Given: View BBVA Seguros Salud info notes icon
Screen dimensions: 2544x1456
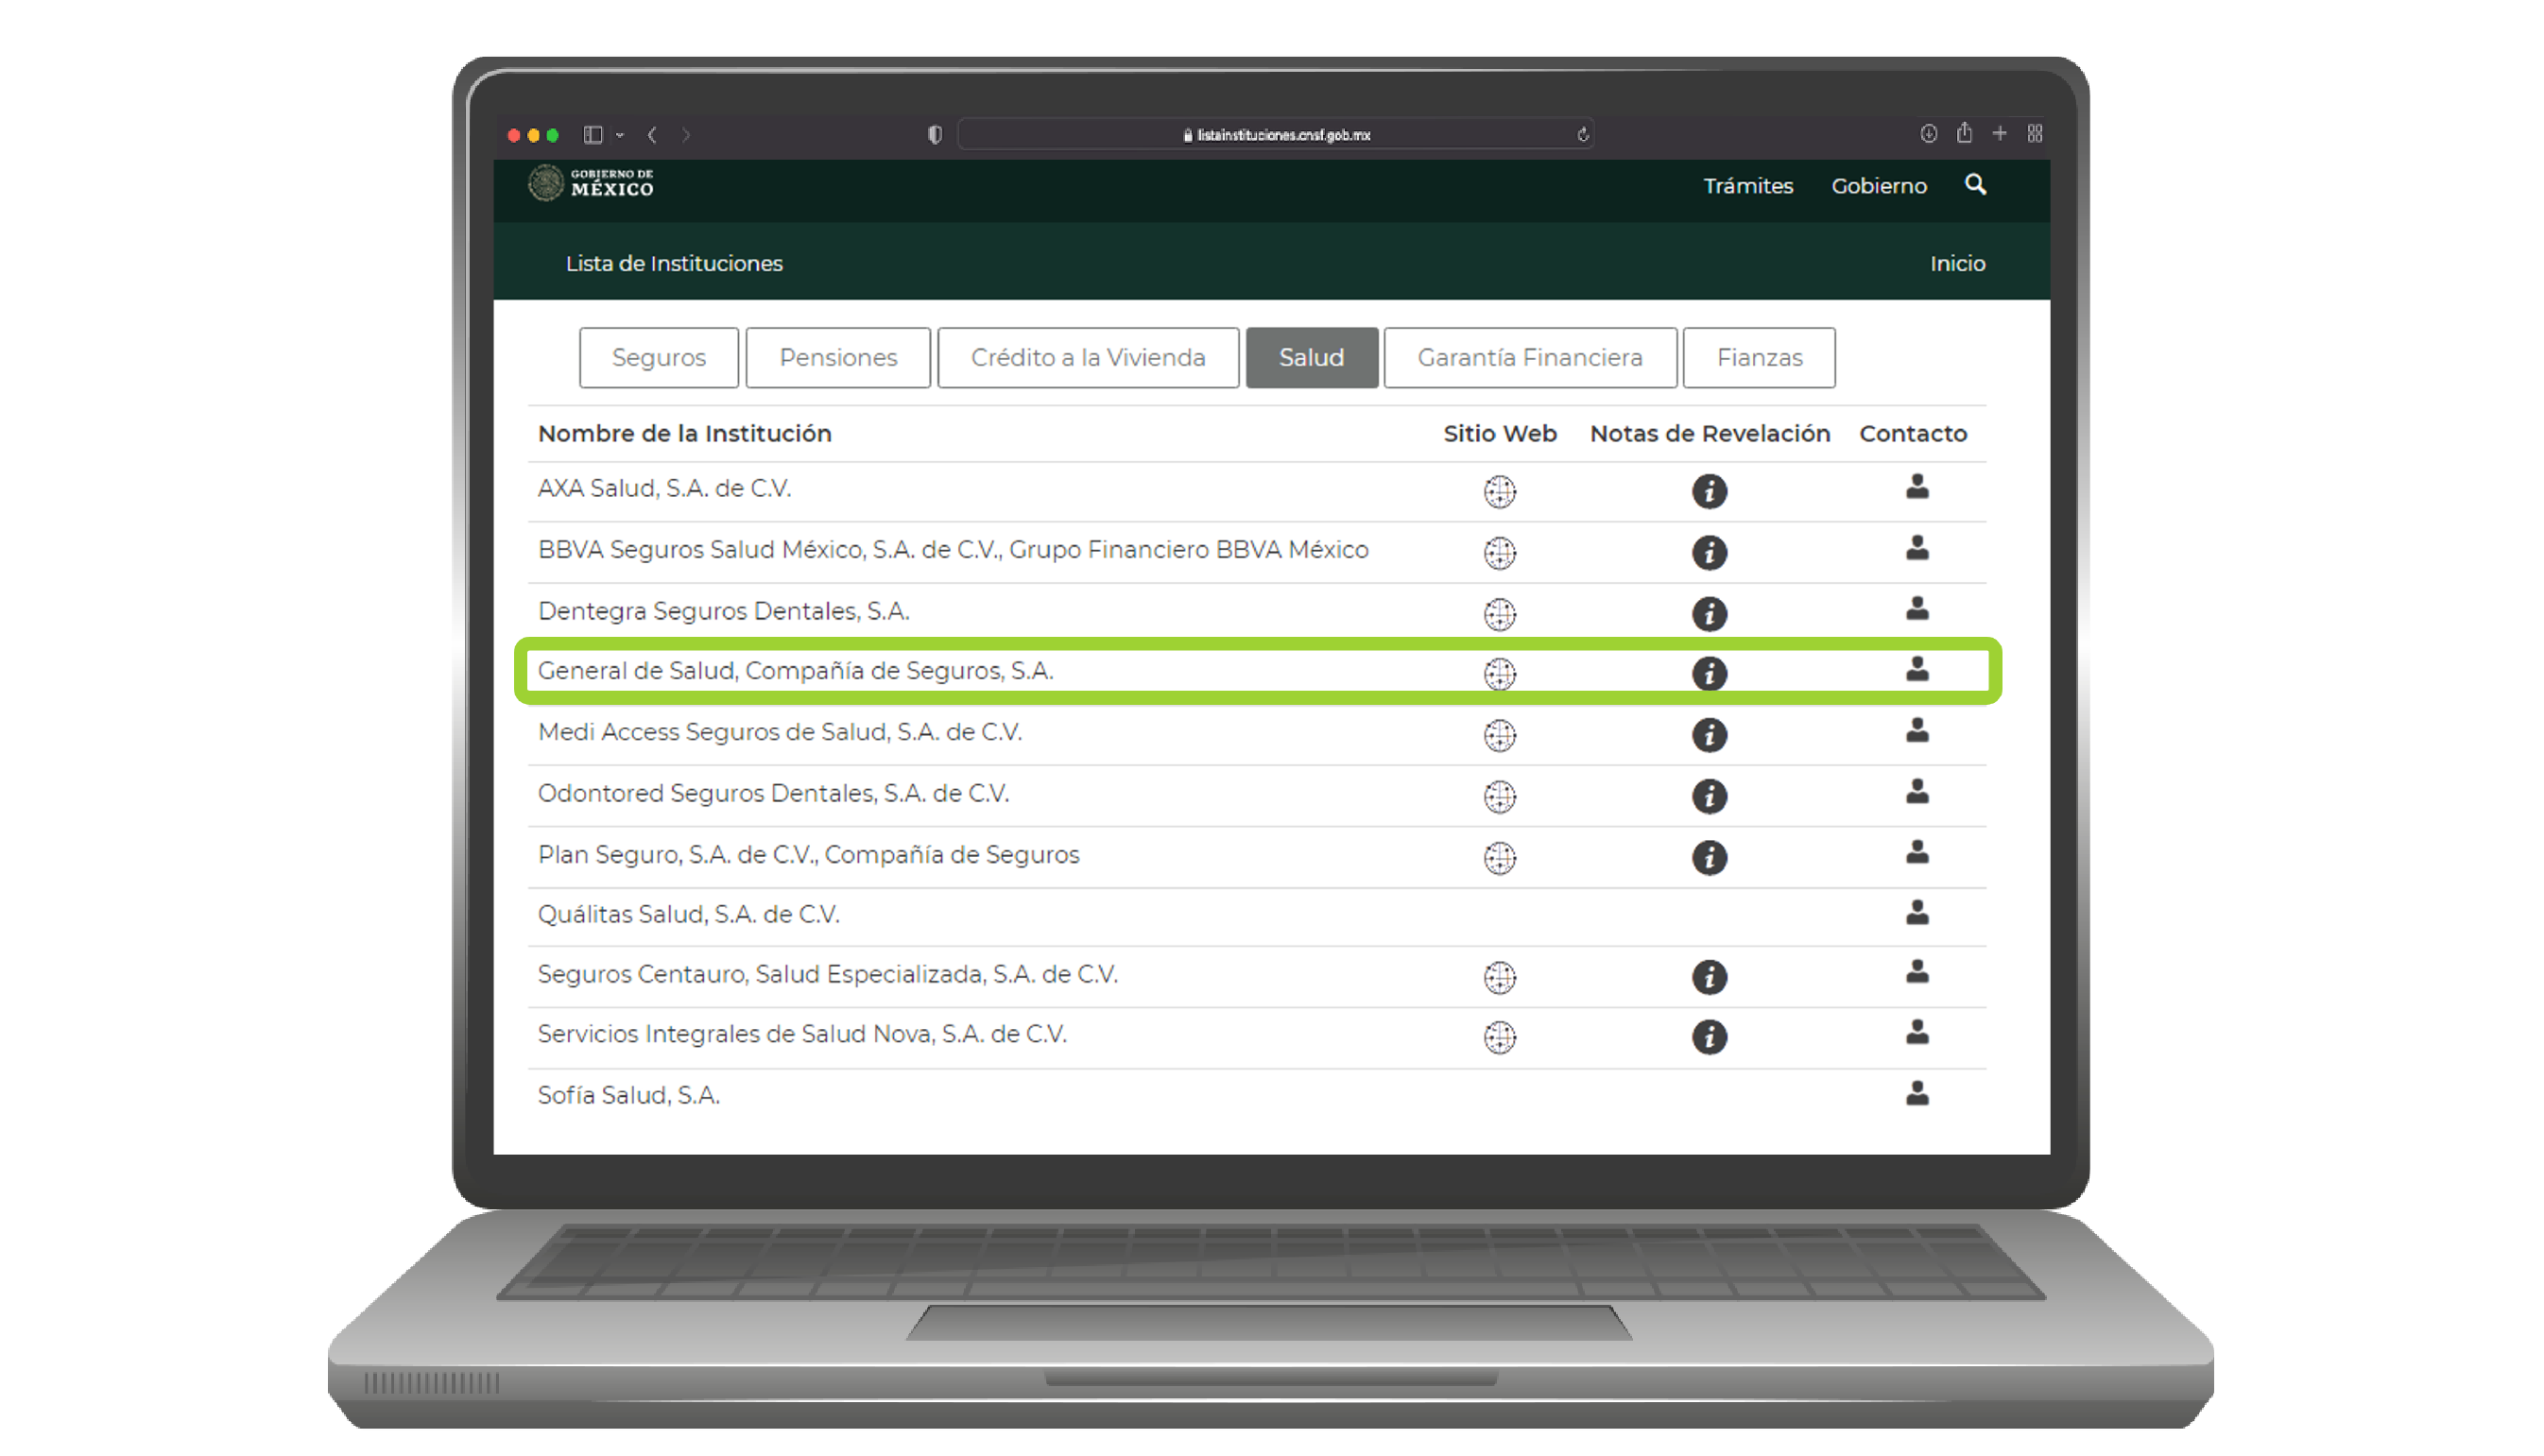Looking at the screenshot, I should coord(1709,552).
